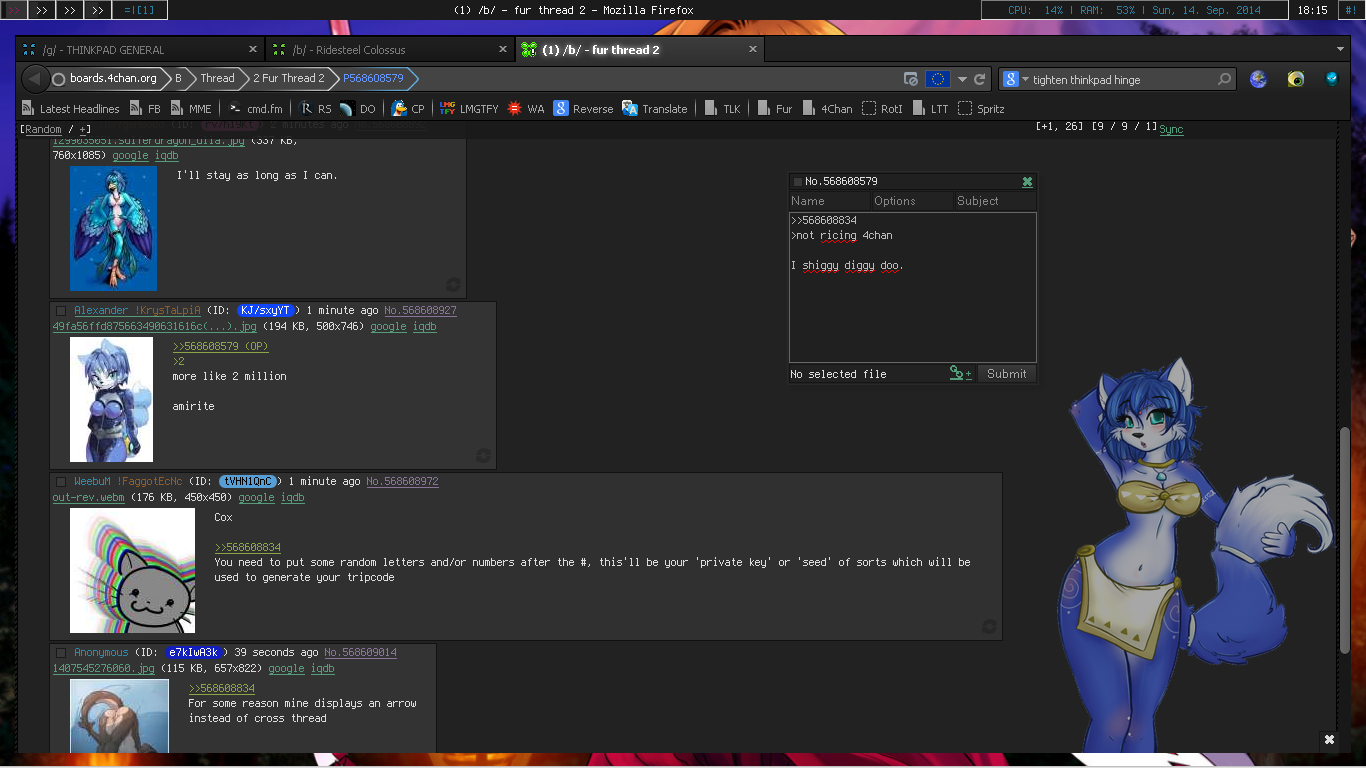Open the Translate bookmark
Viewport: 1366px width, 768px height.
[655, 109]
